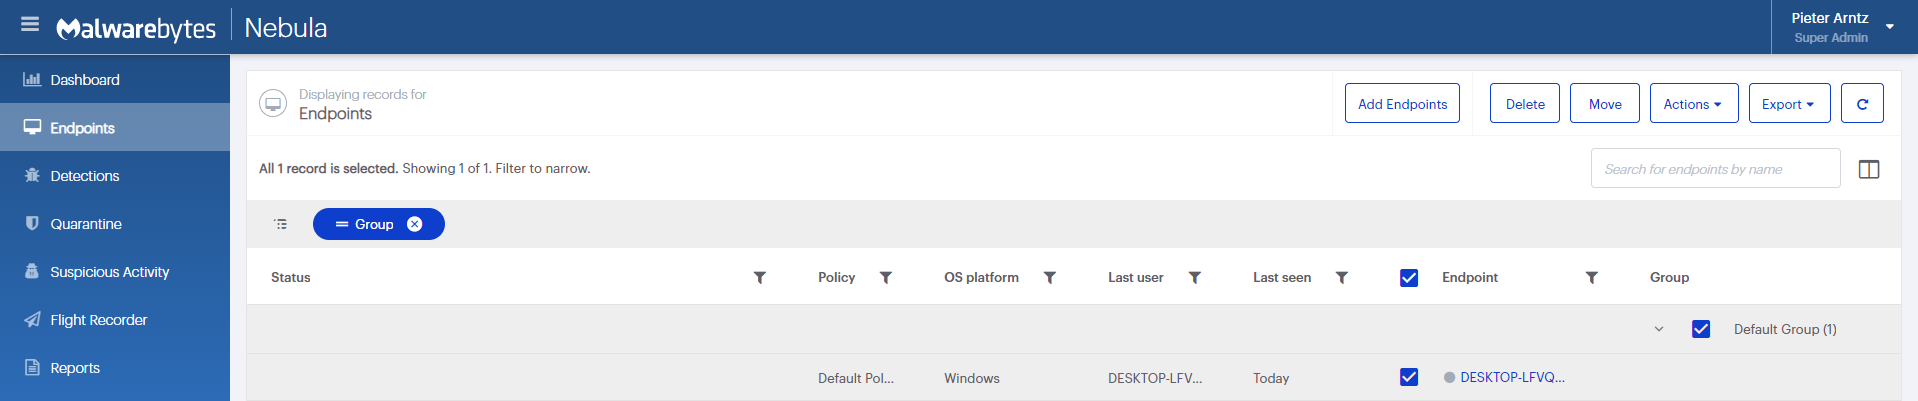Uncheck the Default Group checkbox
Image resolution: width=1918 pixels, height=401 pixels.
(x=1700, y=329)
